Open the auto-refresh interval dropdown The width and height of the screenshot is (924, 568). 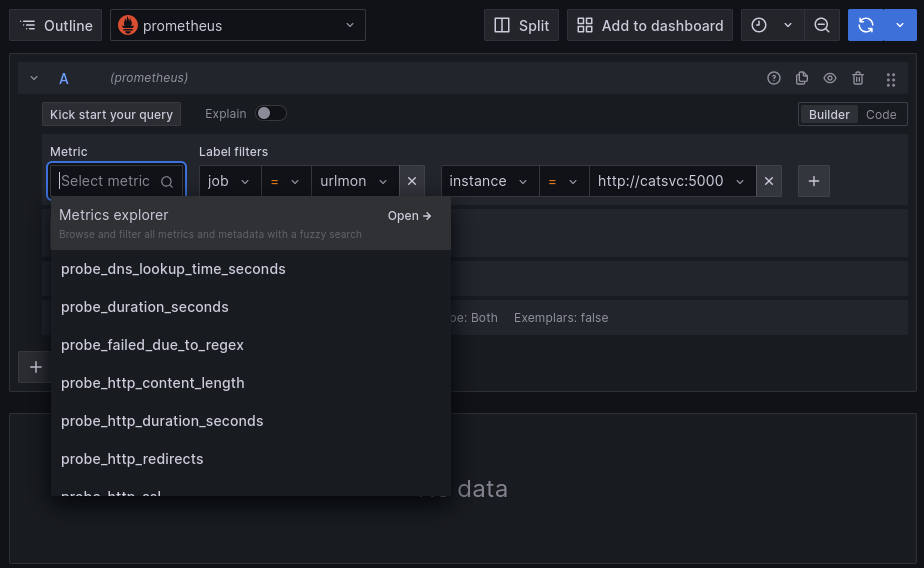click(x=900, y=25)
